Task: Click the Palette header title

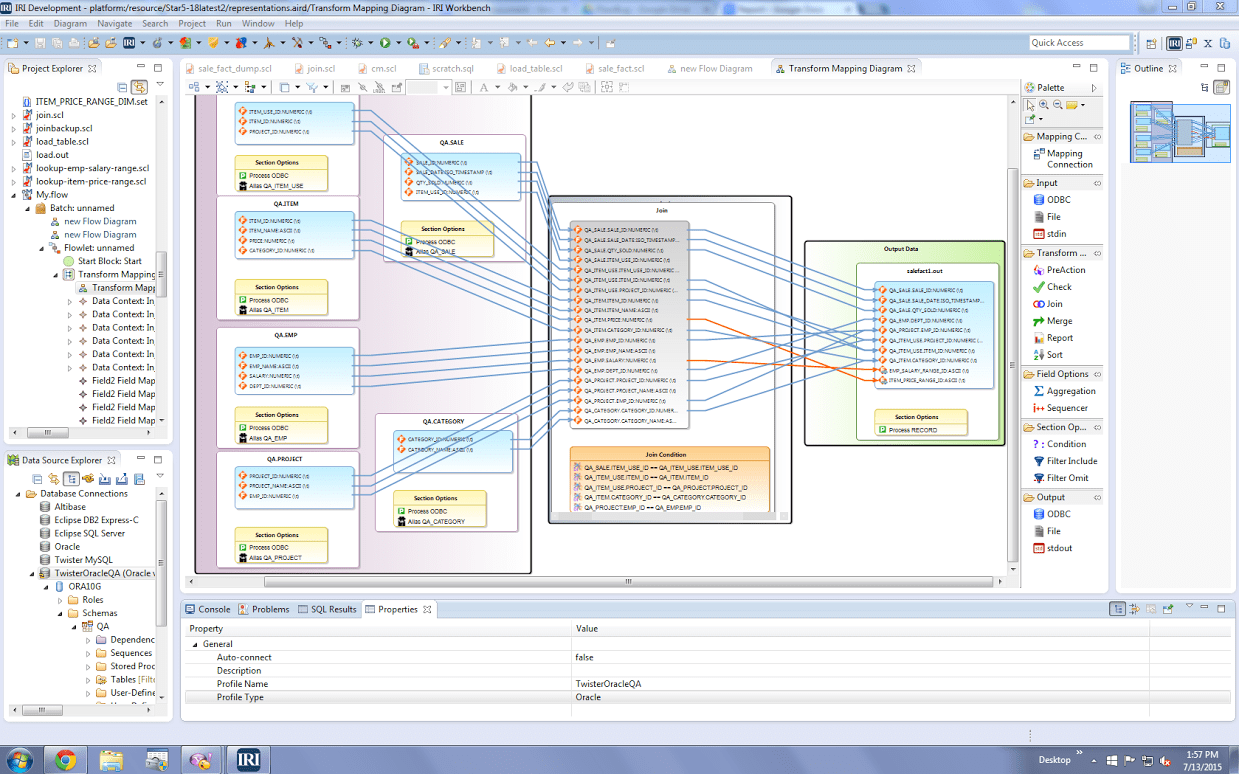Action: [x=1050, y=88]
